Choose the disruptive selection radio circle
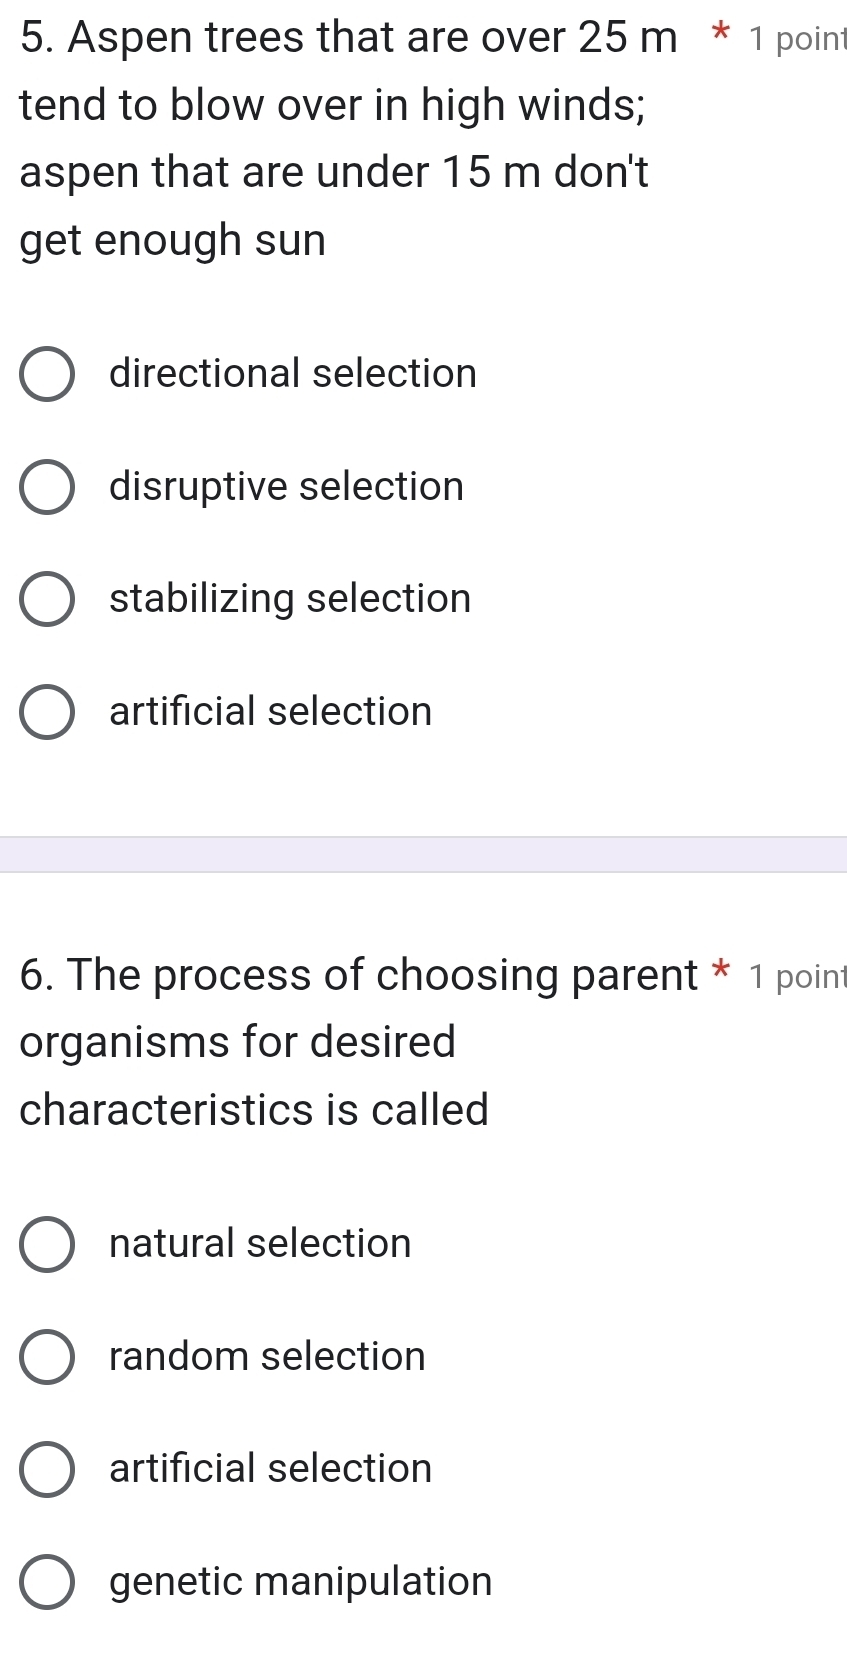This screenshot has width=847, height=1664. point(47,488)
